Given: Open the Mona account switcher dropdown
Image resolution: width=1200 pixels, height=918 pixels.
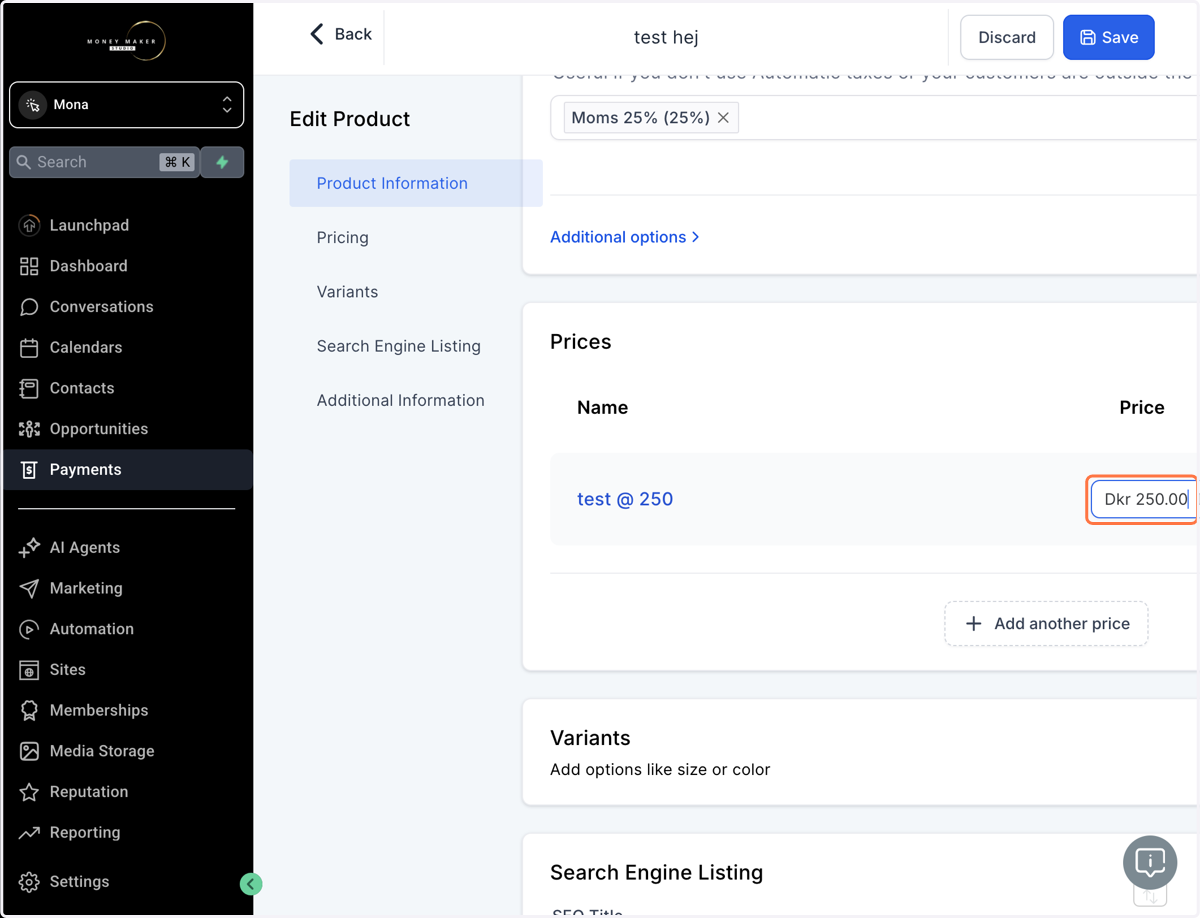Looking at the screenshot, I should pos(126,105).
